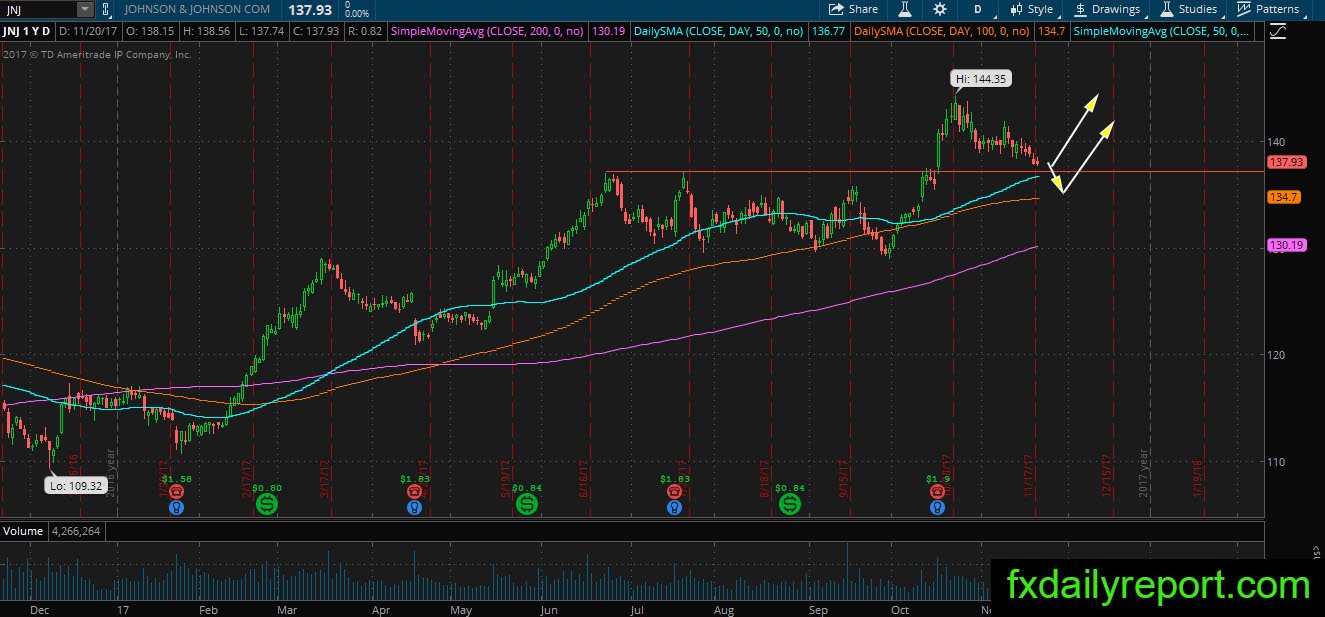
Task: Click blue lightbulb icon under April $1.83
Action: click(414, 507)
